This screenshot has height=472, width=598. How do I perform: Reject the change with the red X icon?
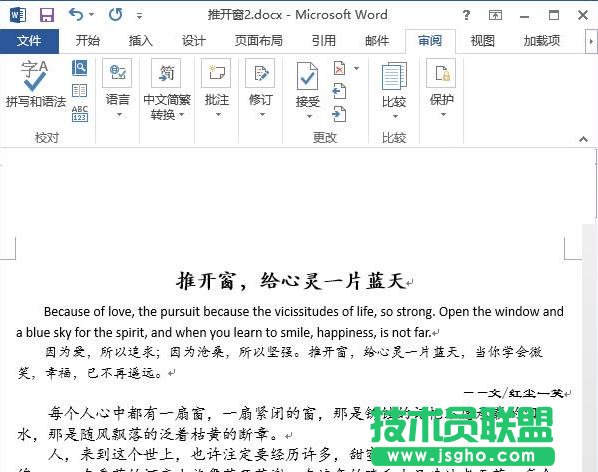point(339,68)
